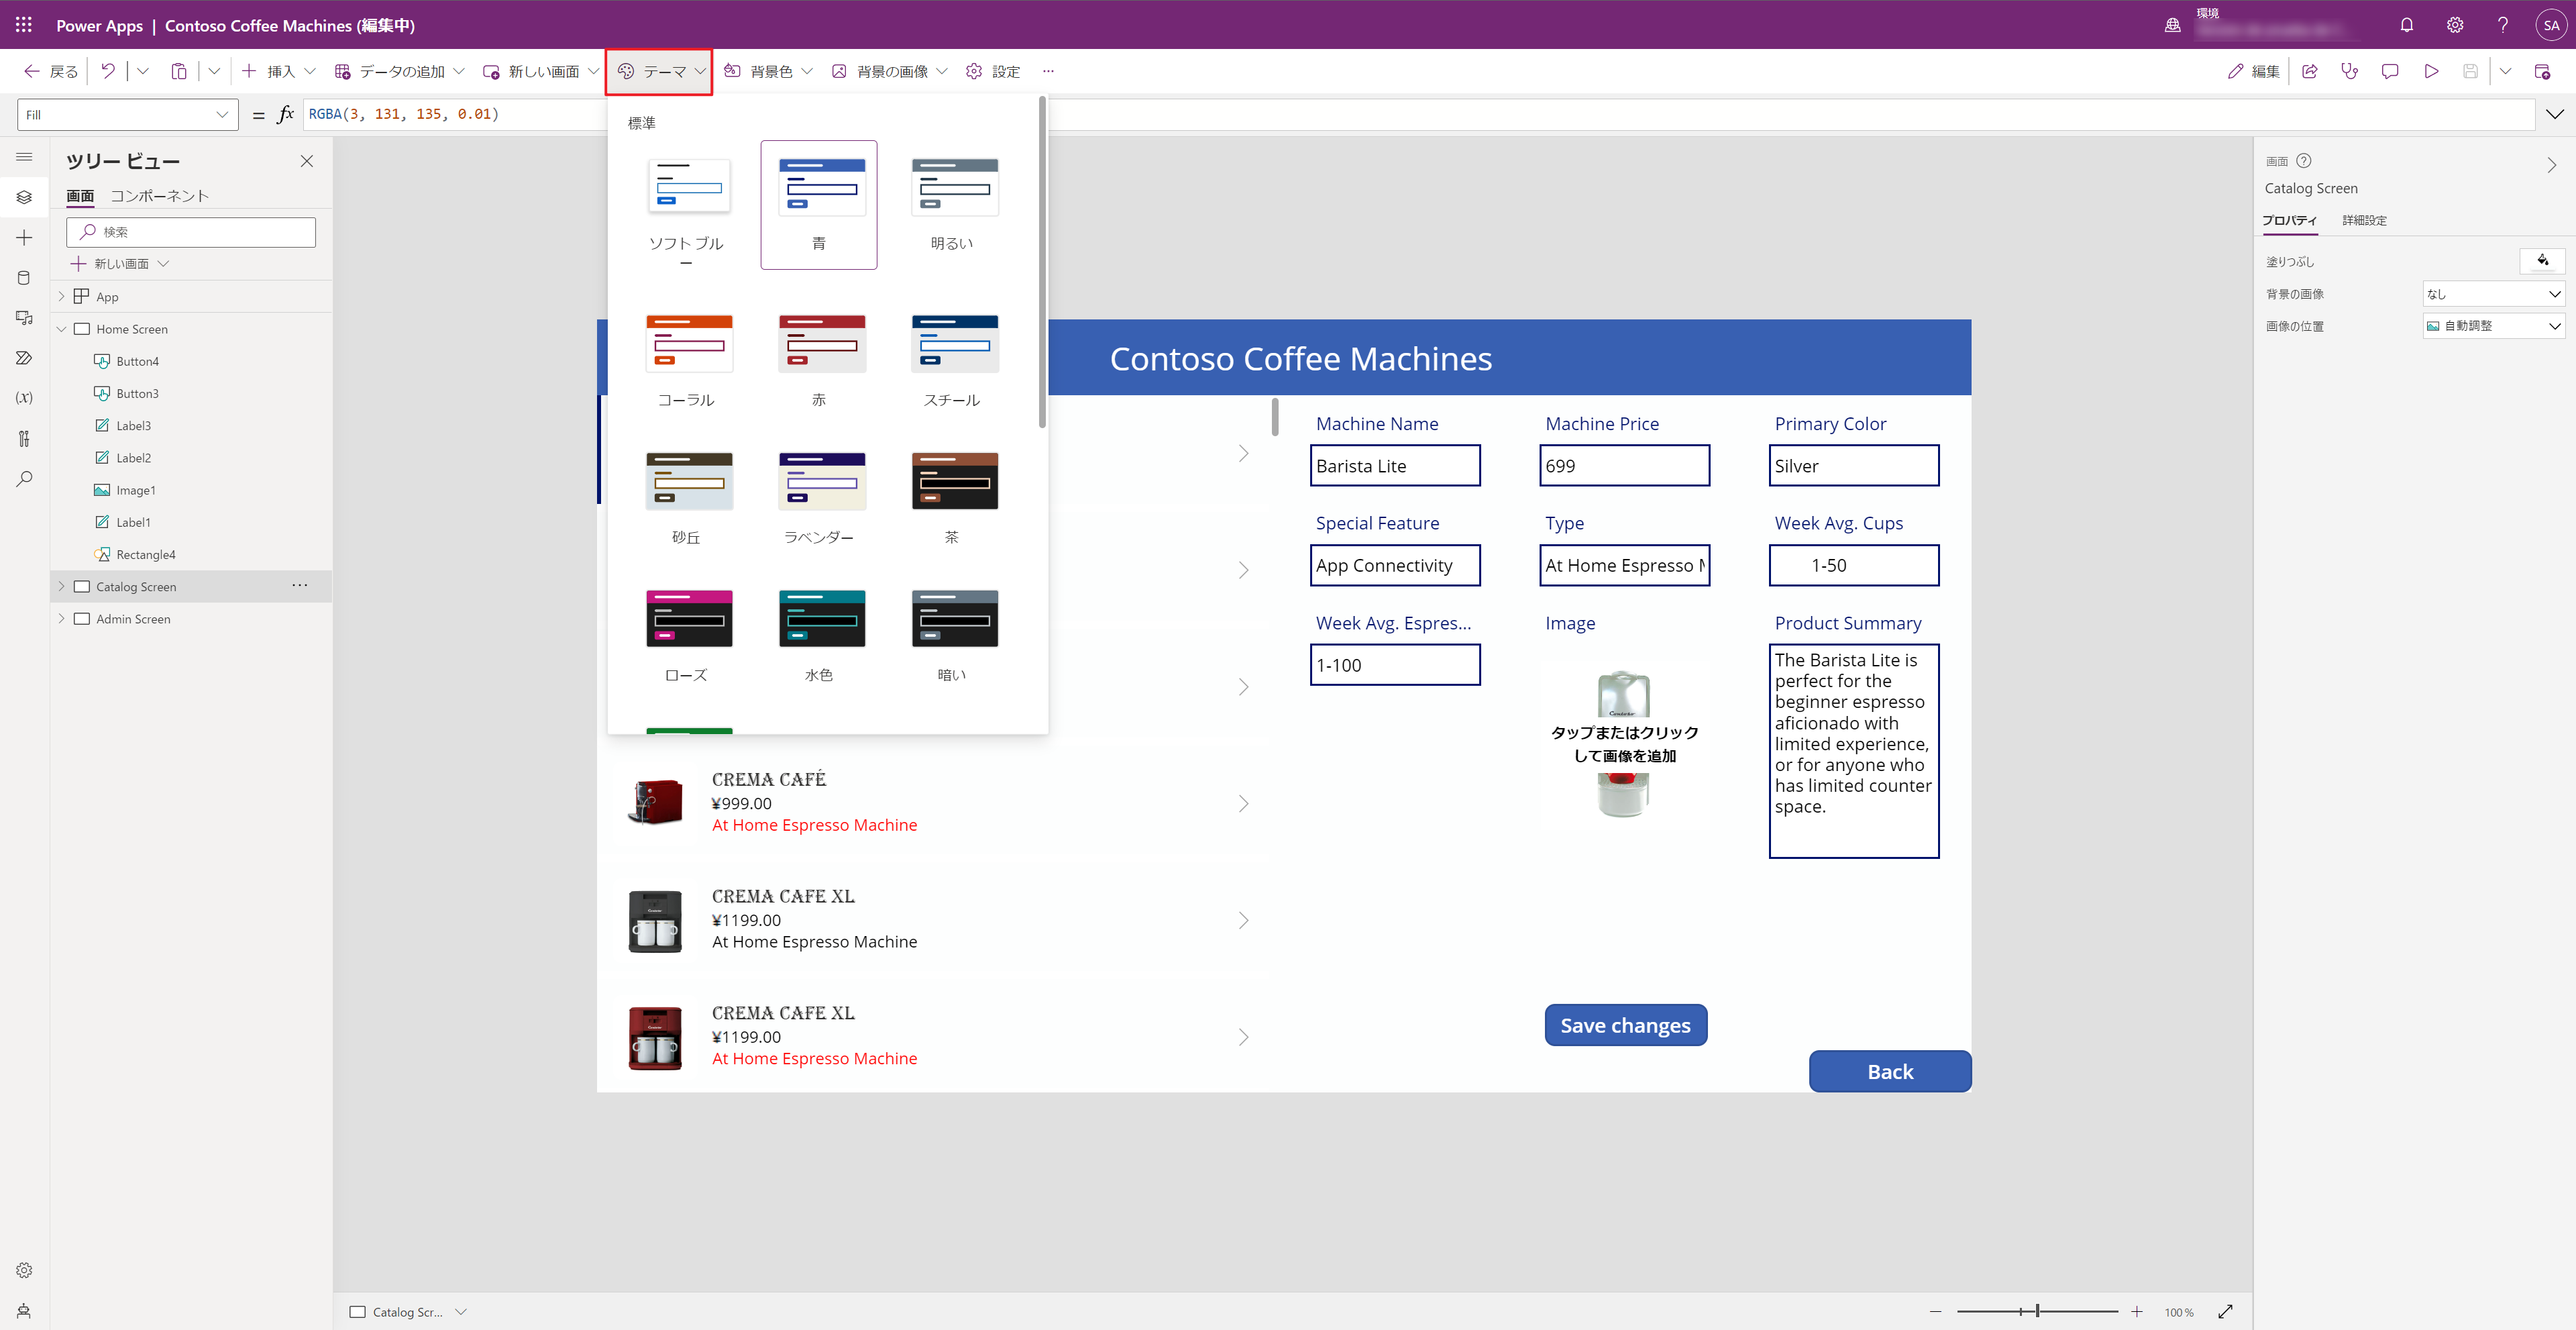This screenshot has width=2576, height=1330.
Task: Adjust the zoom slider in status bar
Action: click(x=2037, y=1311)
